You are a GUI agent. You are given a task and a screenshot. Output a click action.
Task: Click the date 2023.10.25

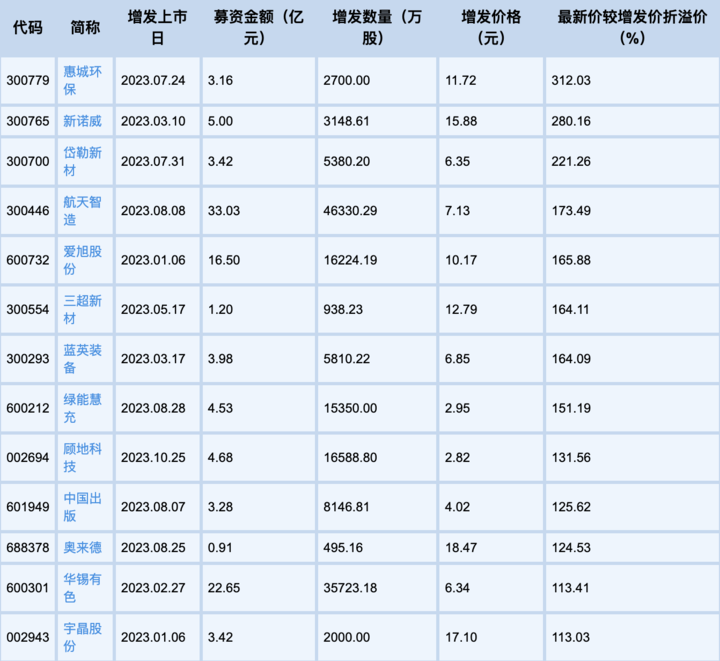[x=153, y=458]
